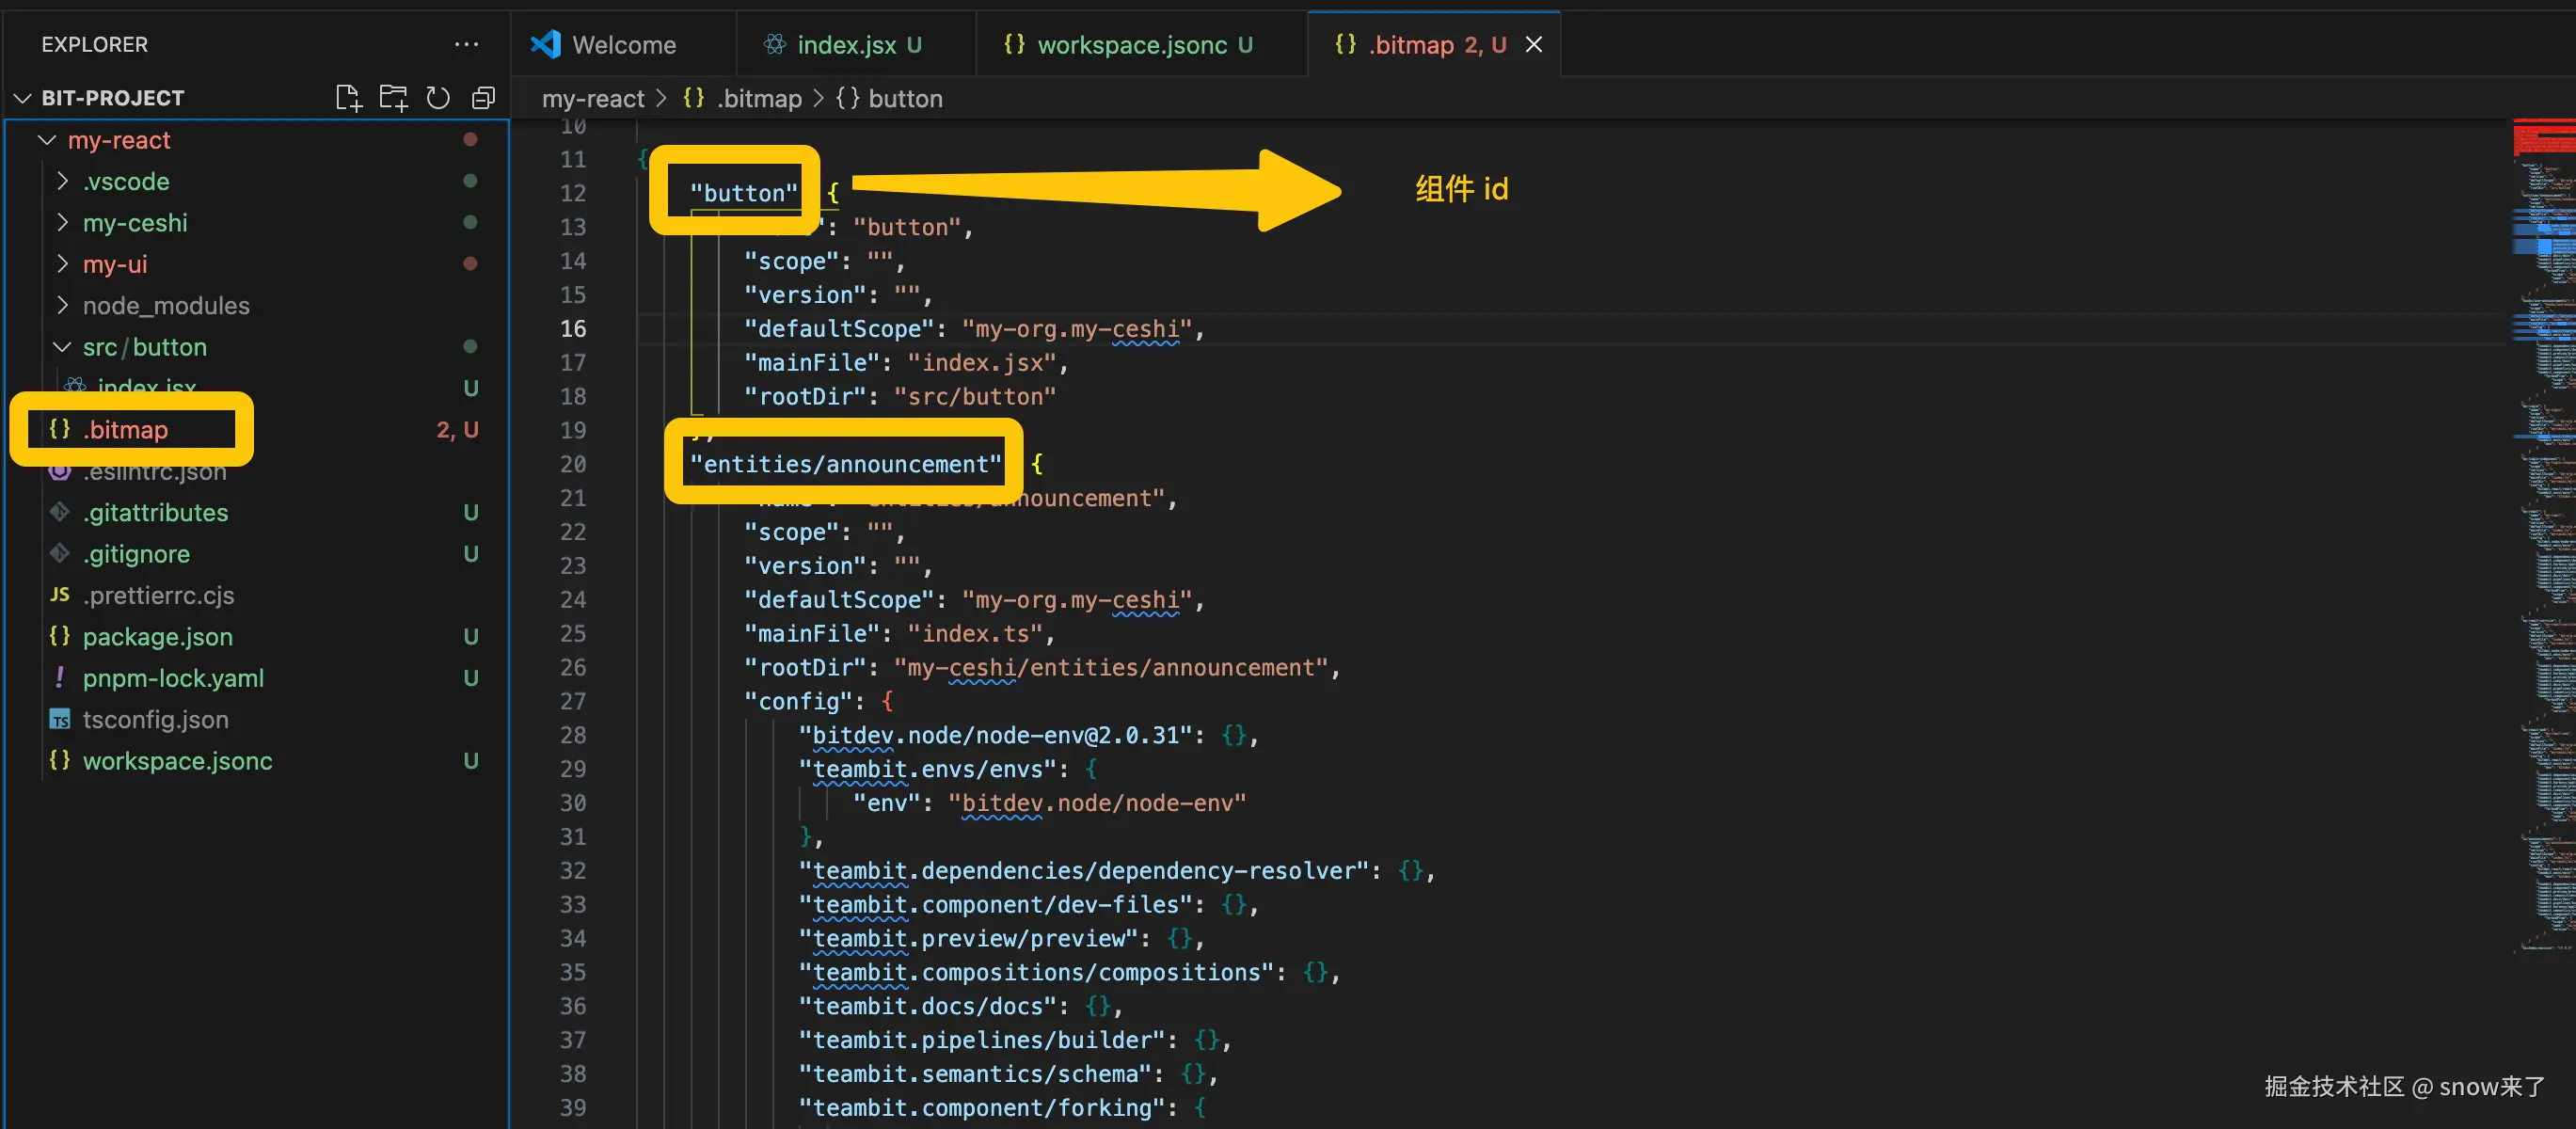2576x1129 pixels.
Task: Switch to the index.jsx tab
Action: tap(846, 45)
